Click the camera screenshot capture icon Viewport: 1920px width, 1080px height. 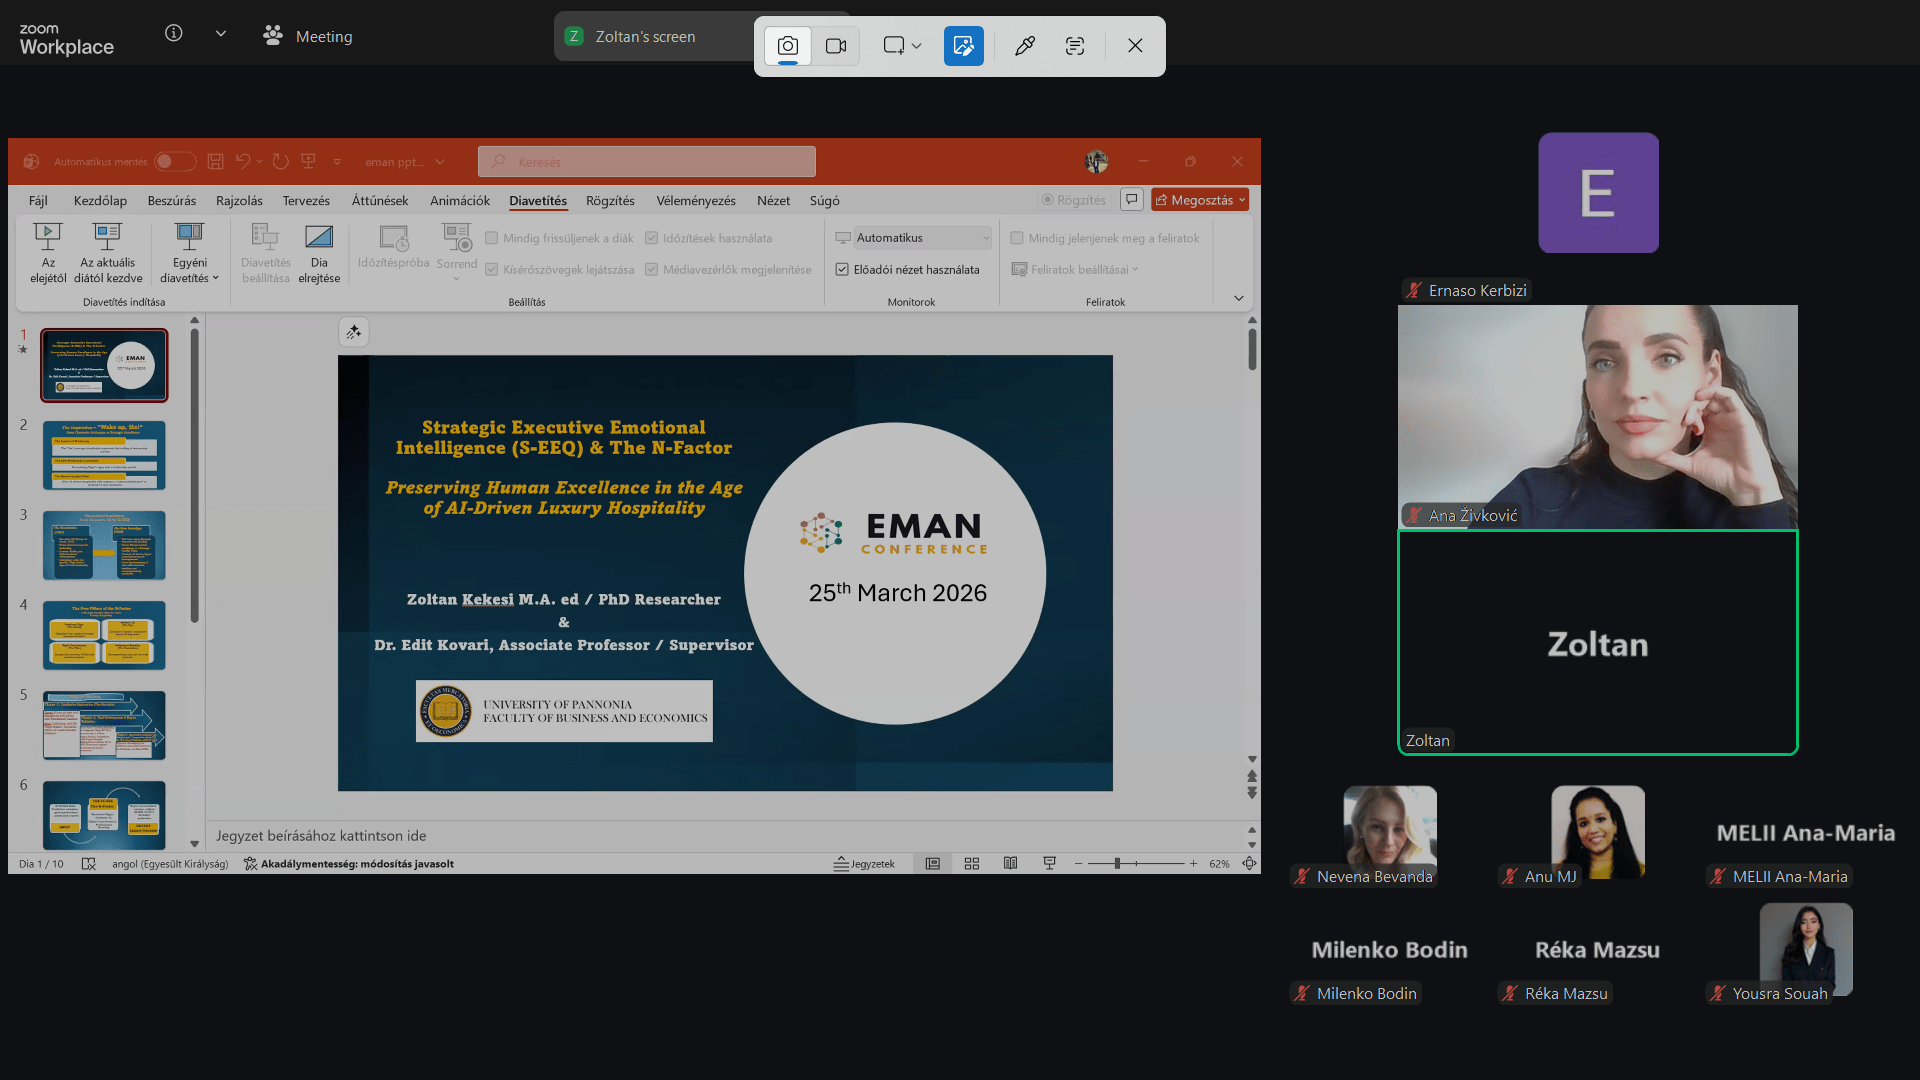[x=788, y=46]
